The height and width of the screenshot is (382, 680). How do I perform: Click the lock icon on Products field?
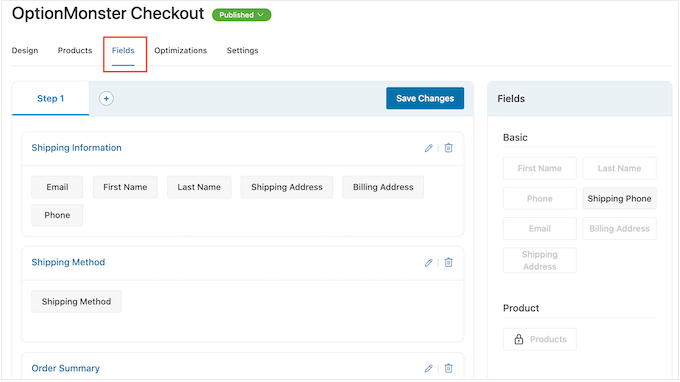coord(519,339)
